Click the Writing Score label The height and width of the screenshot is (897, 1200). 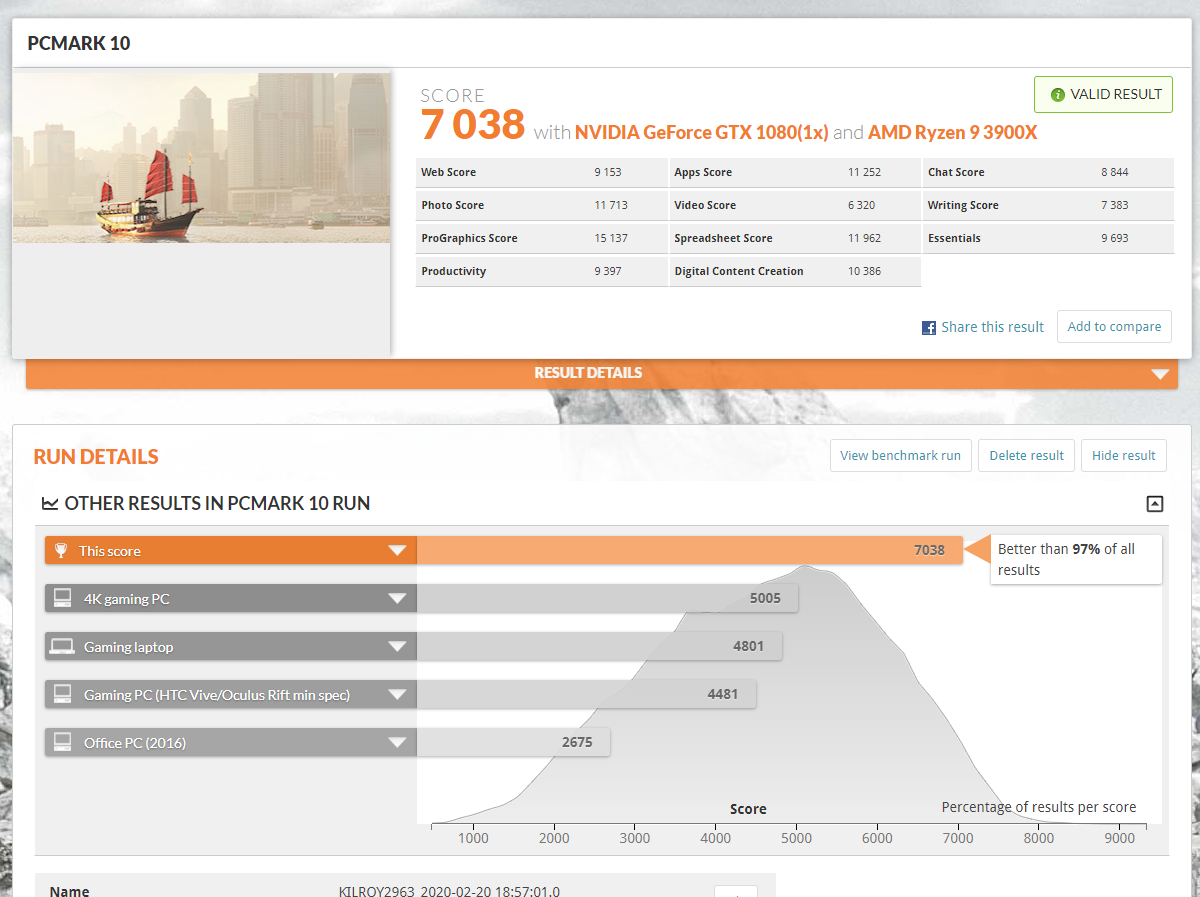pyautogui.click(x=963, y=205)
